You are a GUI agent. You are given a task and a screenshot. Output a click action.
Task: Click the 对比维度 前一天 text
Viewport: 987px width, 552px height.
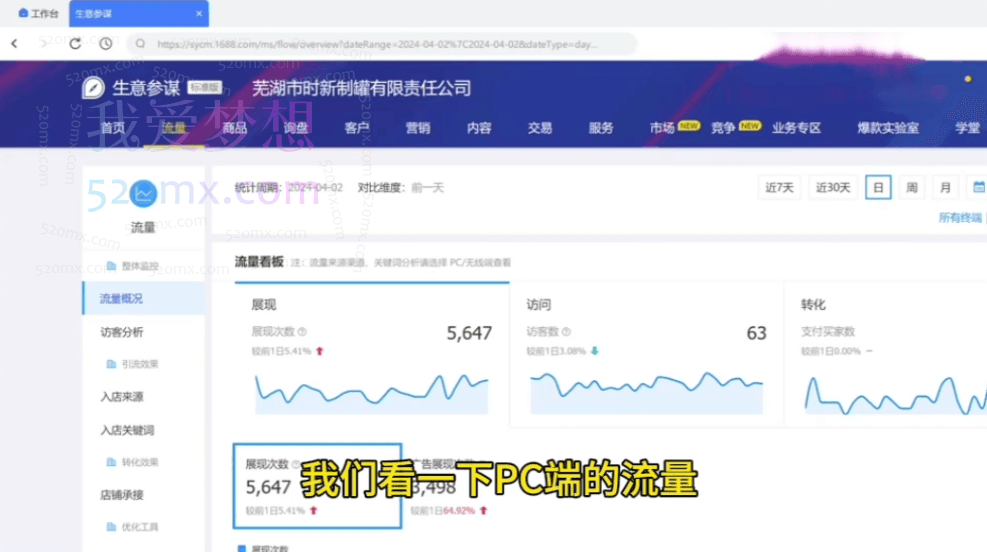coord(401,188)
